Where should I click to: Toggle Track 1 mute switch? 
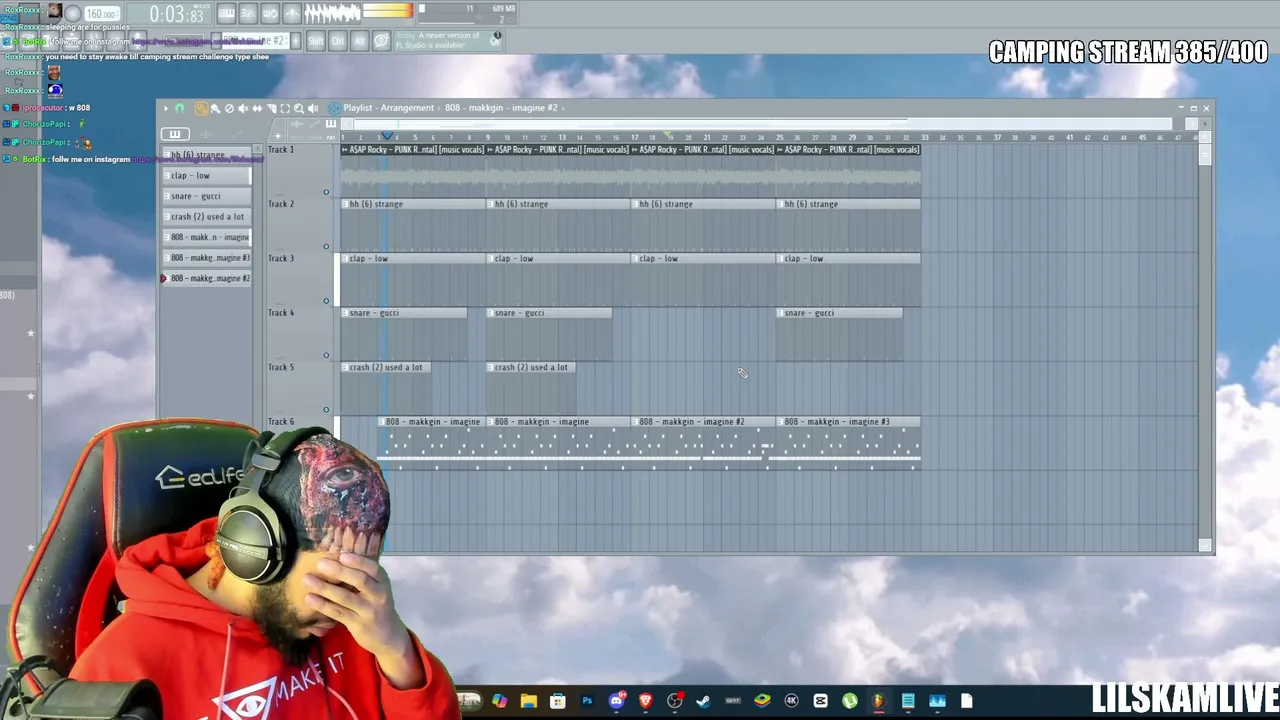(326, 192)
